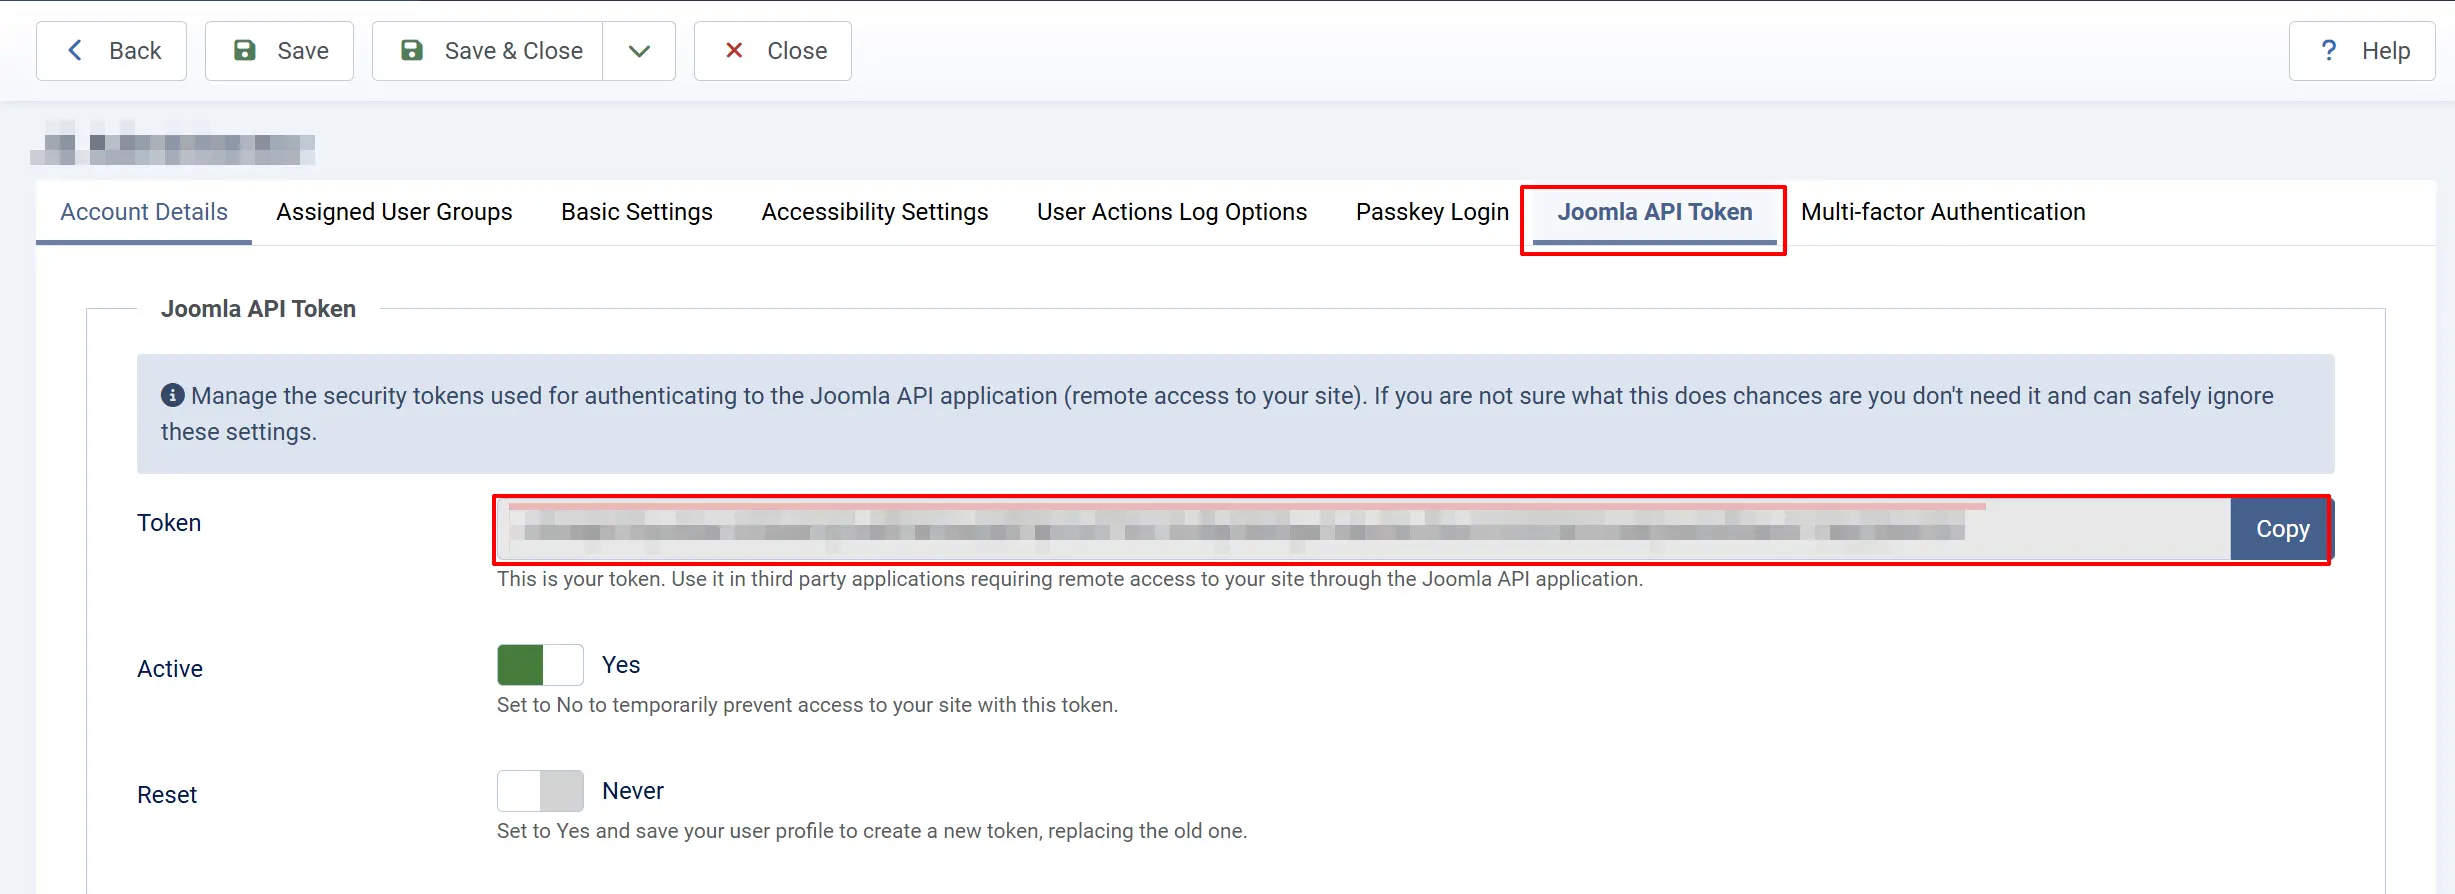
Task: Open the Basic Settings tab
Action: [x=637, y=212]
